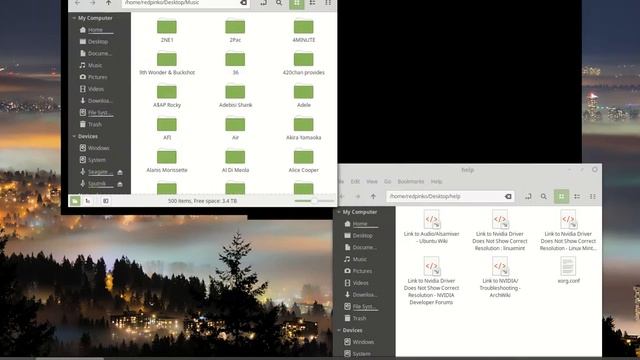
Task: Collapse Devices section in Music window
Action: click(x=74, y=136)
